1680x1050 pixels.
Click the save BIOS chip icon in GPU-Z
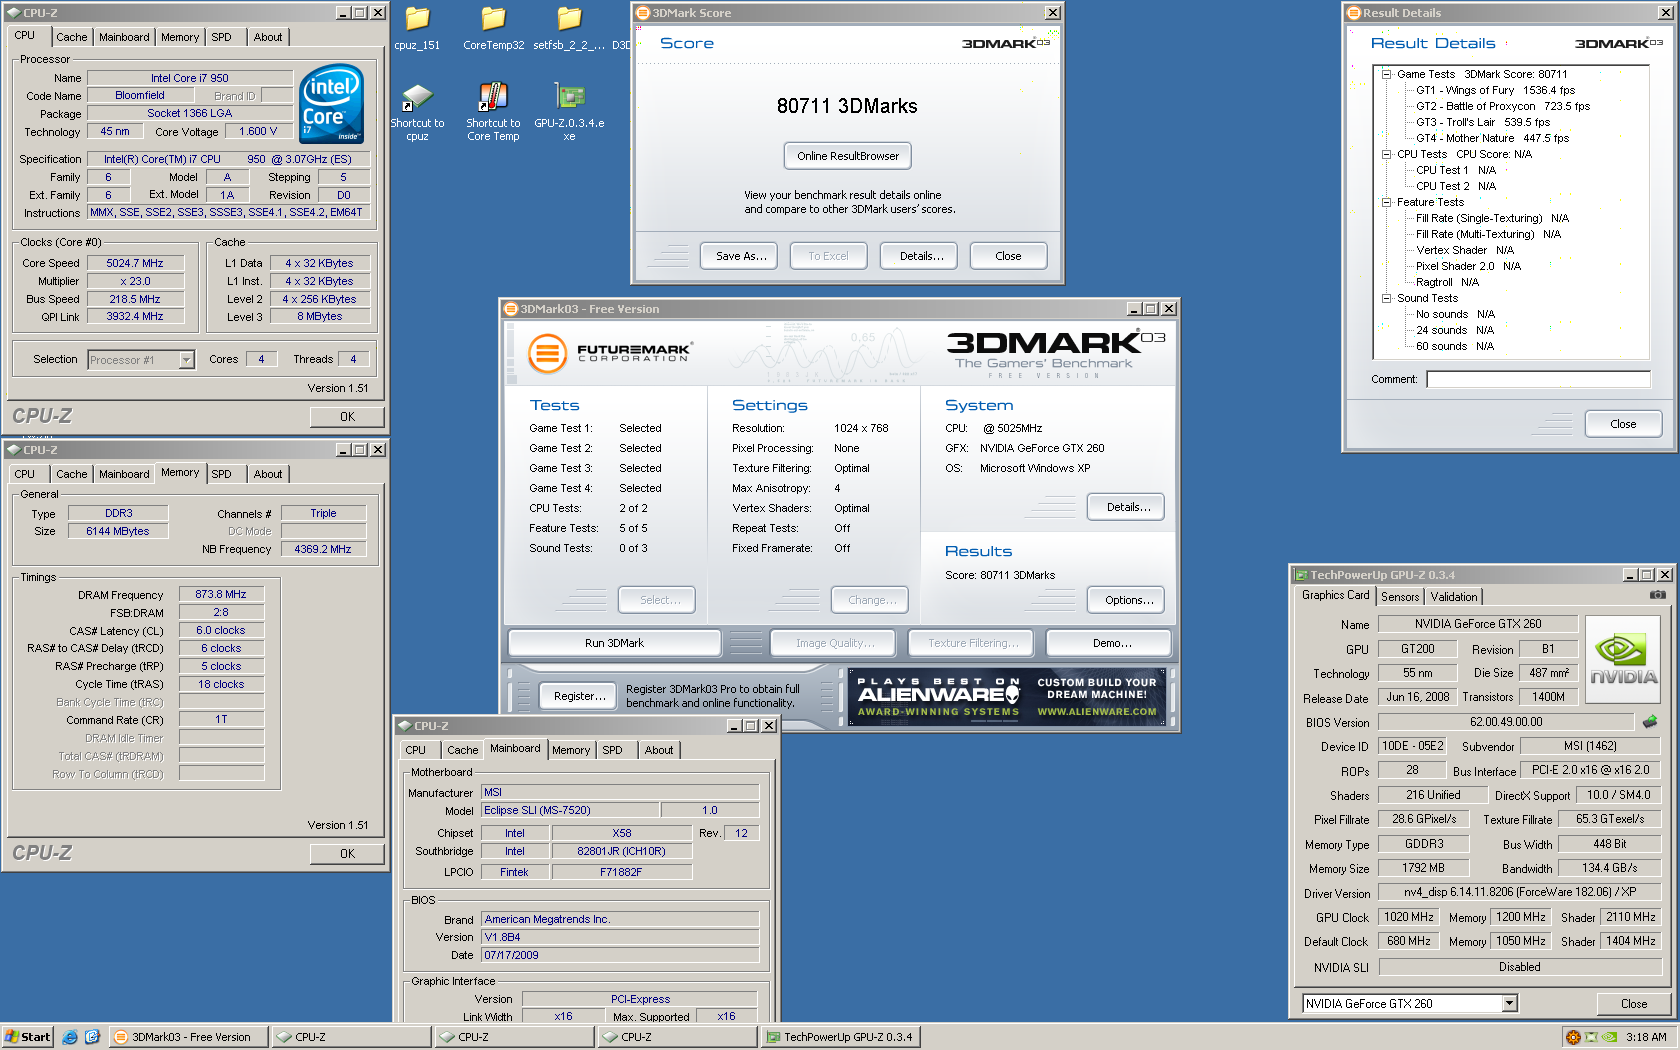pyautogui.click(x=1649, y=721)
